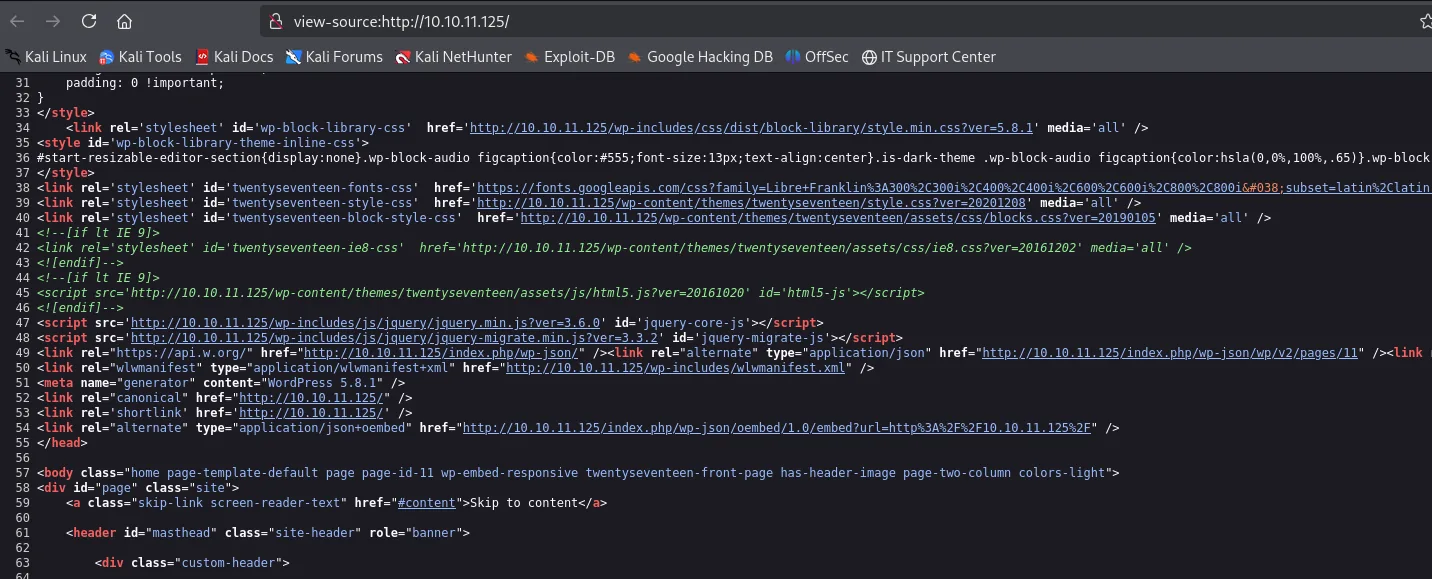Open the Kali Tools bookmark
1432x579 pixels.
coord(140,57)
